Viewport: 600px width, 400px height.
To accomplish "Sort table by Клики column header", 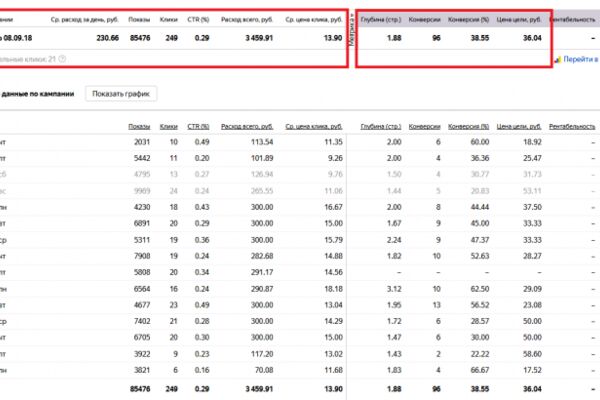I will click(169, 126).
